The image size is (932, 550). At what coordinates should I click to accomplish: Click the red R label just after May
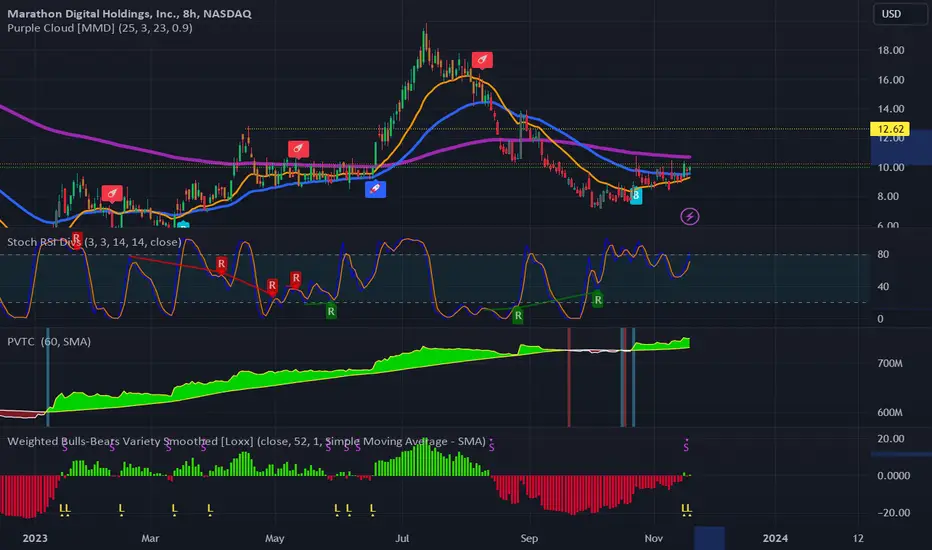[295, 278]
